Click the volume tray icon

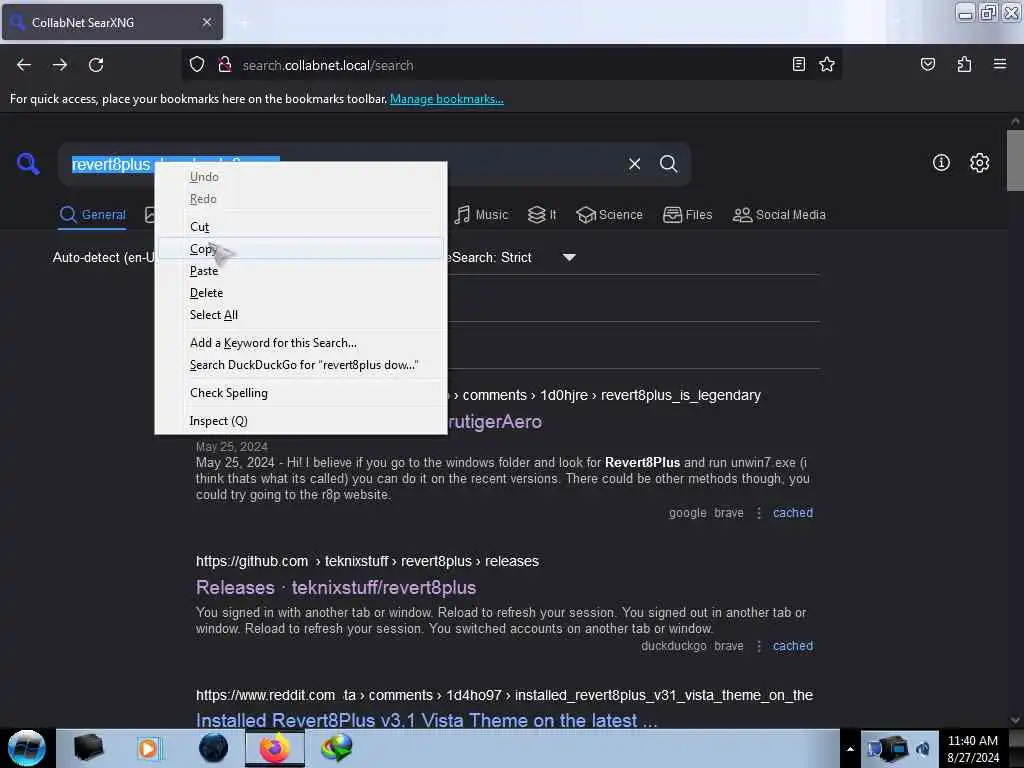coord(923,749)
